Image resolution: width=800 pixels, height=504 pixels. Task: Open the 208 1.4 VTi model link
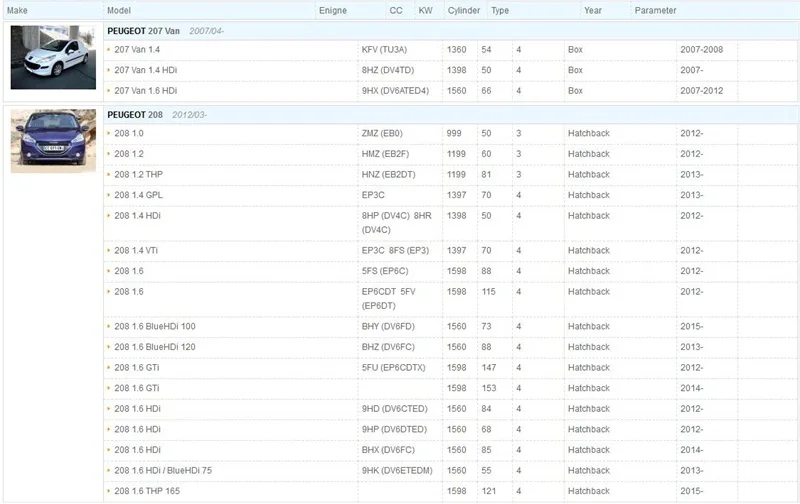click(x=136, y=250)
